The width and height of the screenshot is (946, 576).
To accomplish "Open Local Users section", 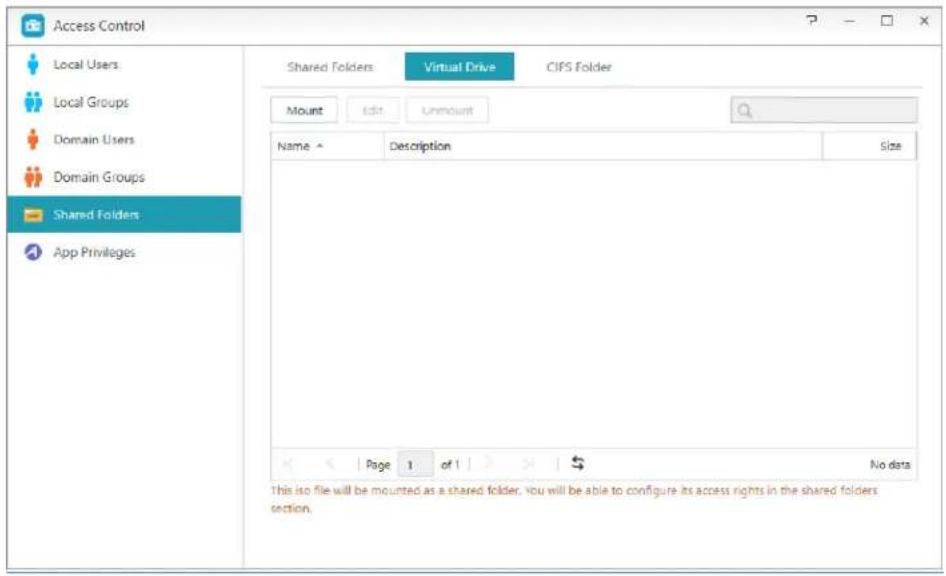I will [124, 64].
